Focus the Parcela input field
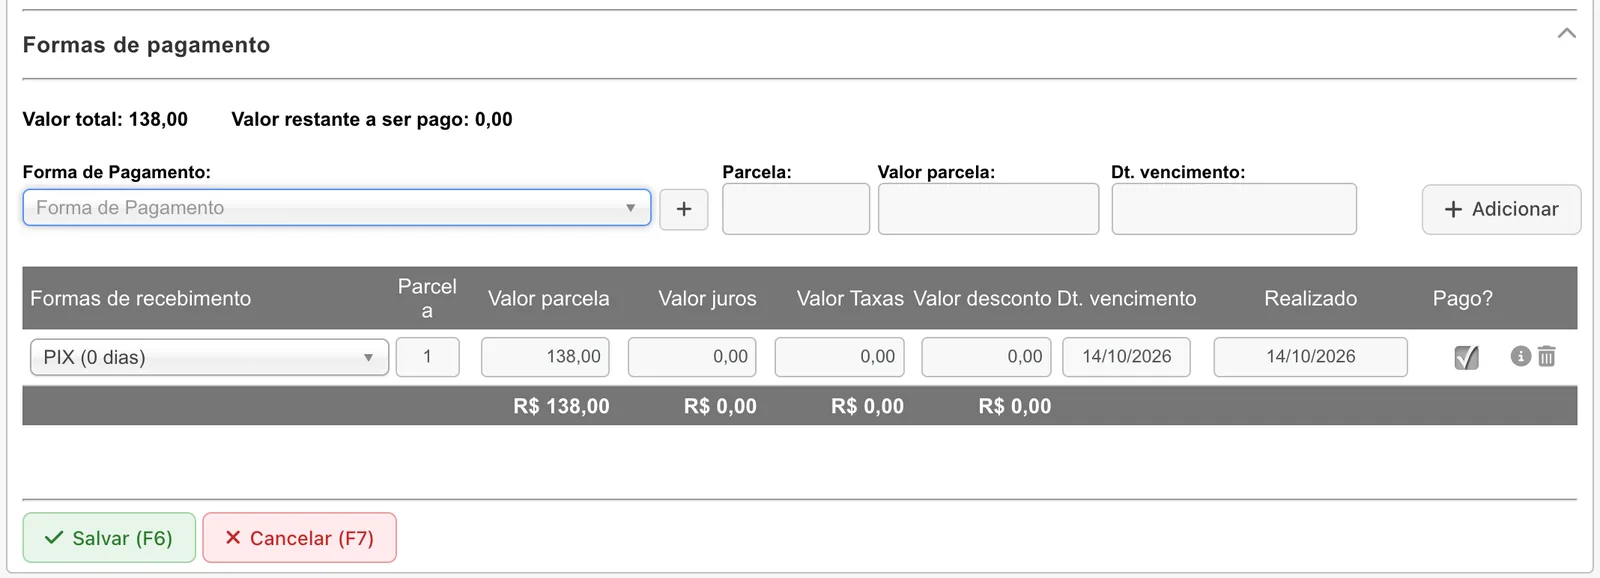Viewport: 1600px width, 578px height. 796,209
